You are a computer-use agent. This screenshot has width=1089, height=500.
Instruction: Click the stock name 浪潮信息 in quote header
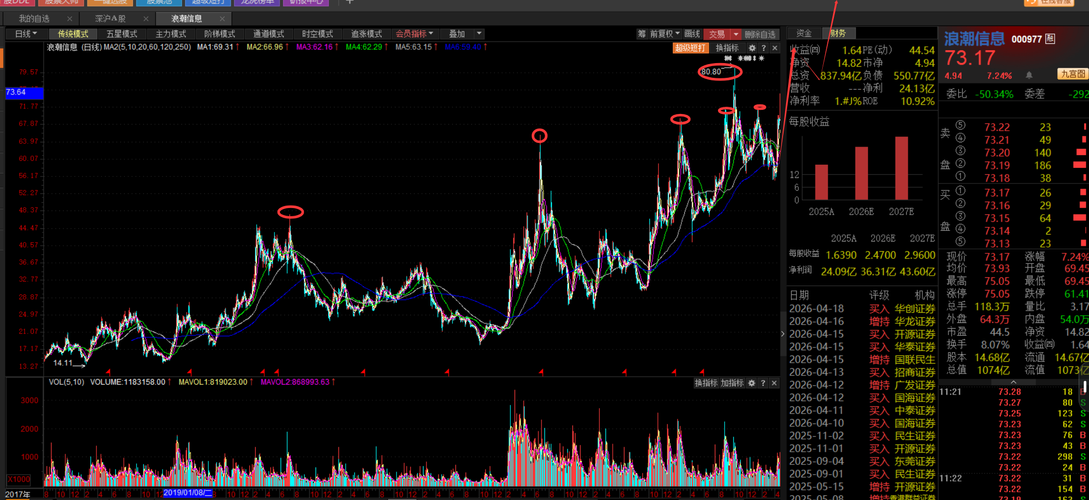pyautogui.click(x=973, y=38)
